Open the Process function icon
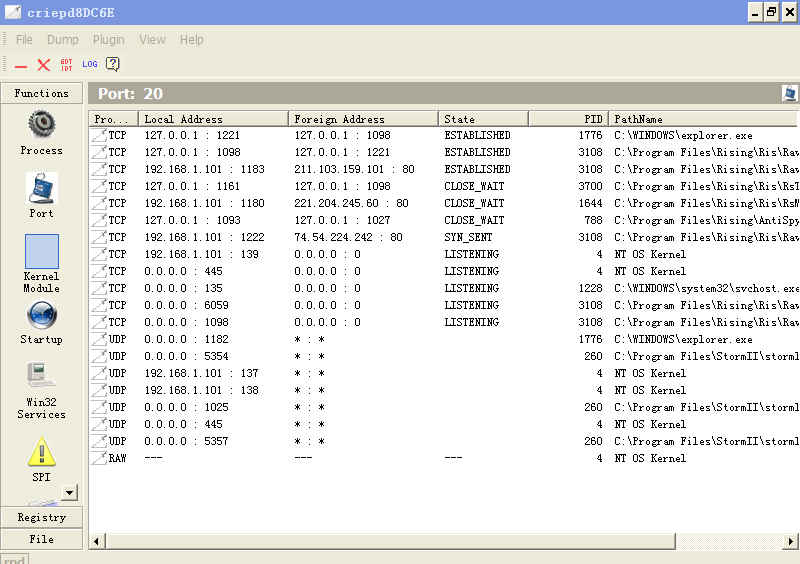800x564 pixels. [41, 125]
